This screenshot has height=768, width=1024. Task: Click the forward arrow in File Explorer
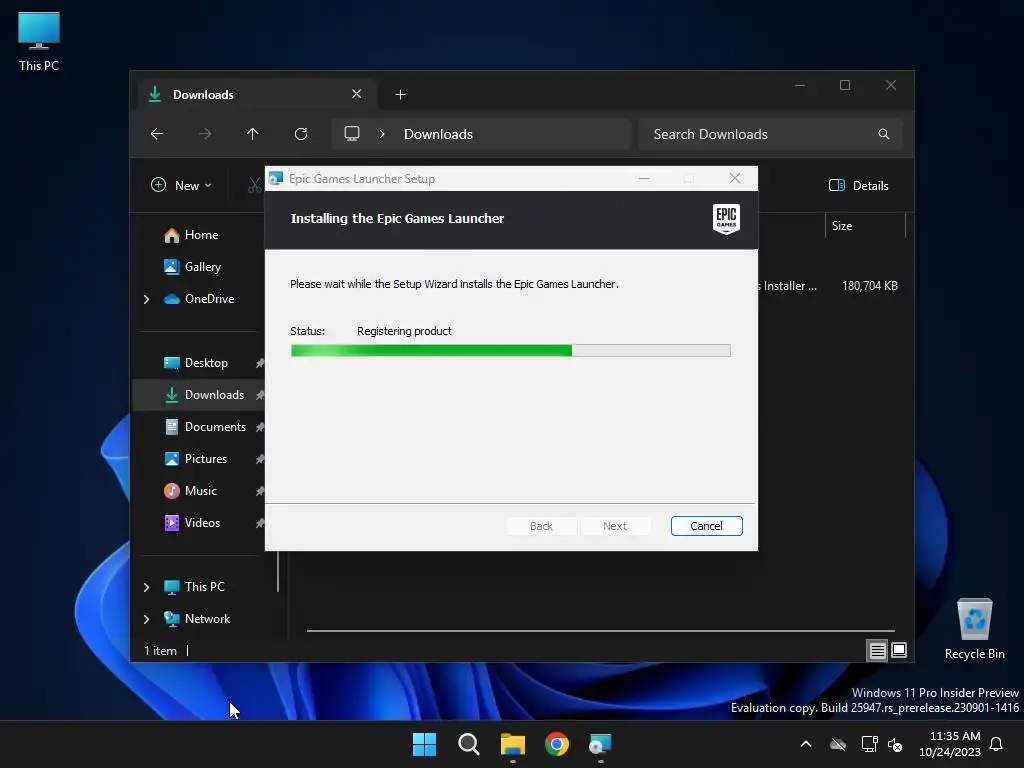(205, 134)
